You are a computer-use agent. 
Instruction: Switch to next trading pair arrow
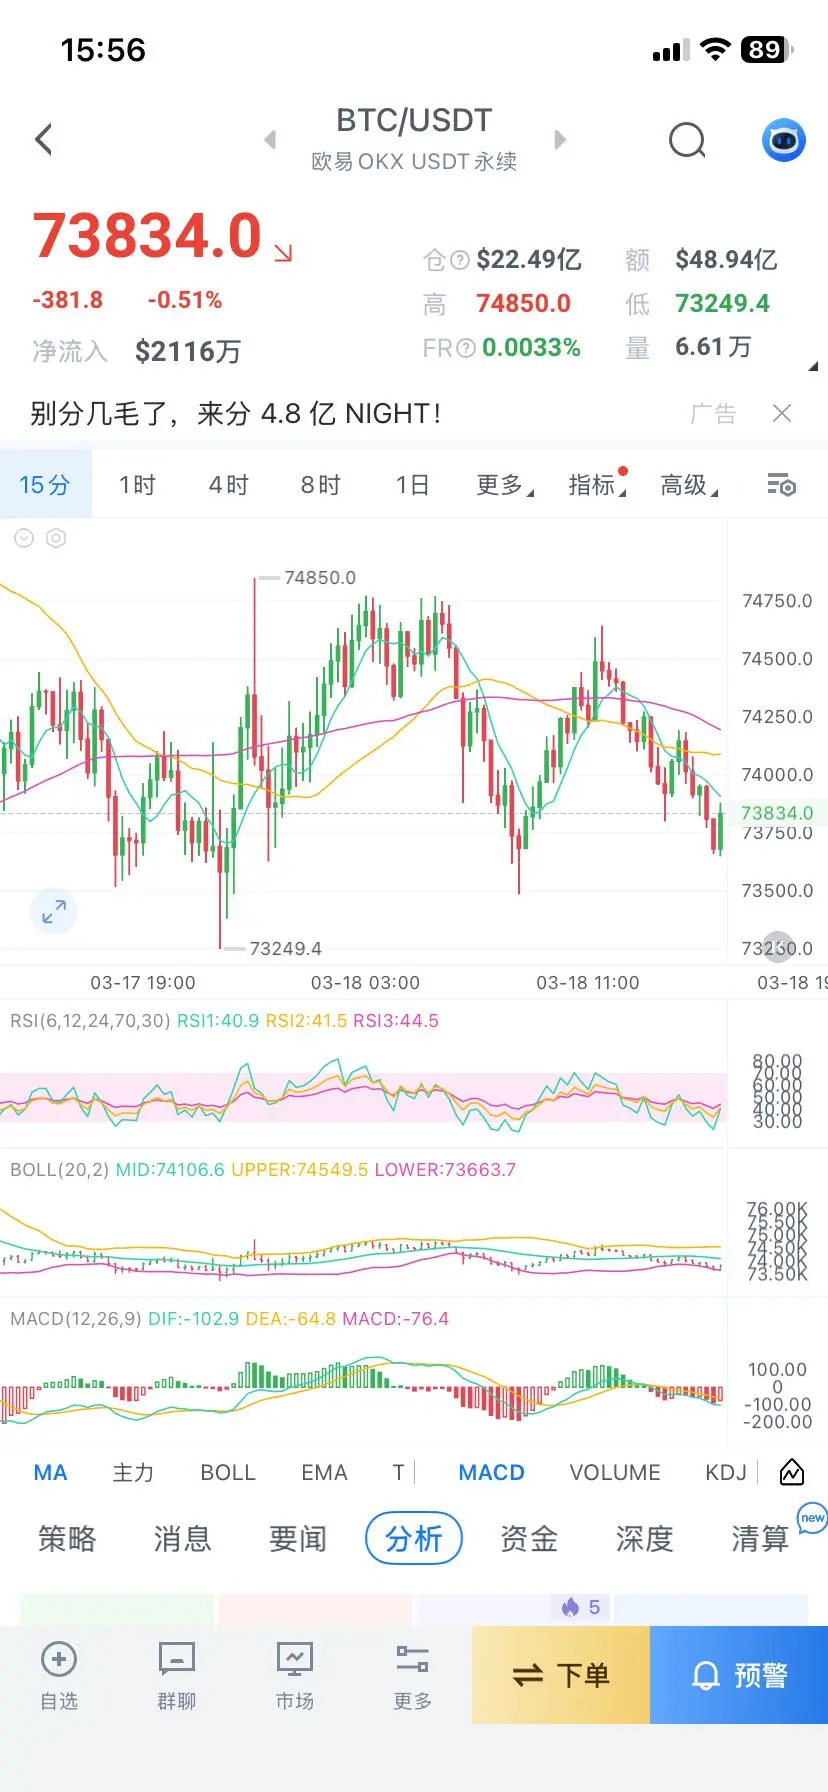[x=560, y=139]
